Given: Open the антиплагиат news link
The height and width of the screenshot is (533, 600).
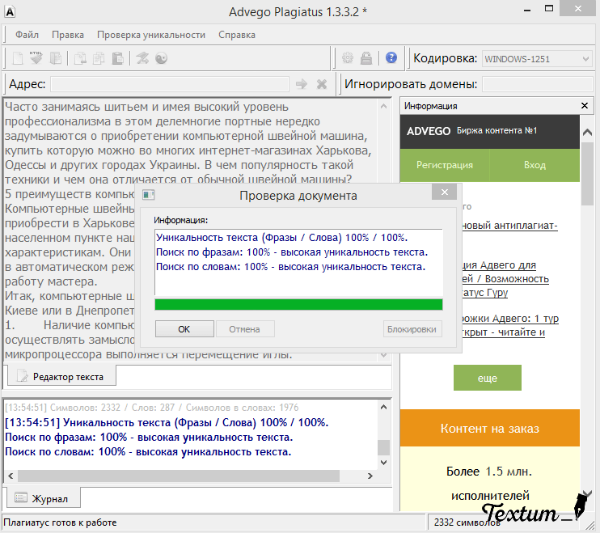Looking at the screenshot, I should point(509,226).
